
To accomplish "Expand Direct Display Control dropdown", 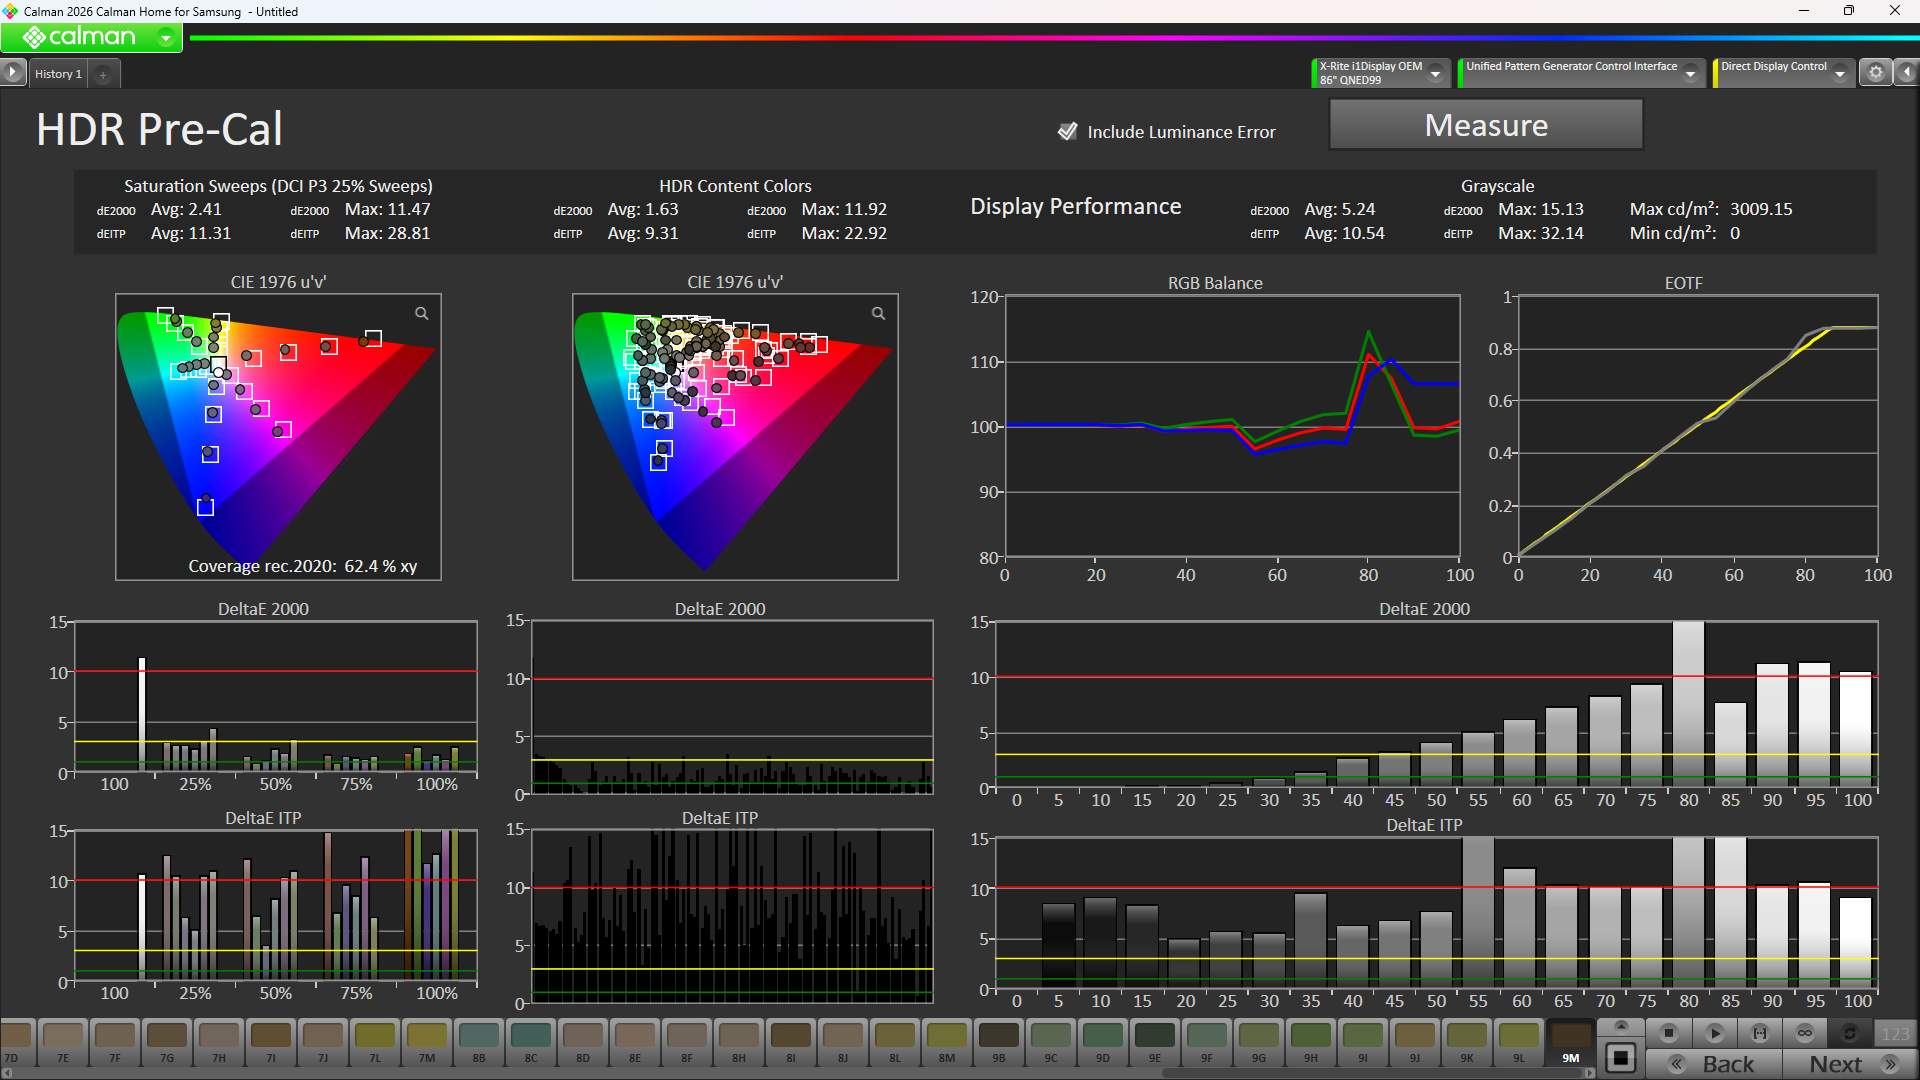I will [1840, 73].
